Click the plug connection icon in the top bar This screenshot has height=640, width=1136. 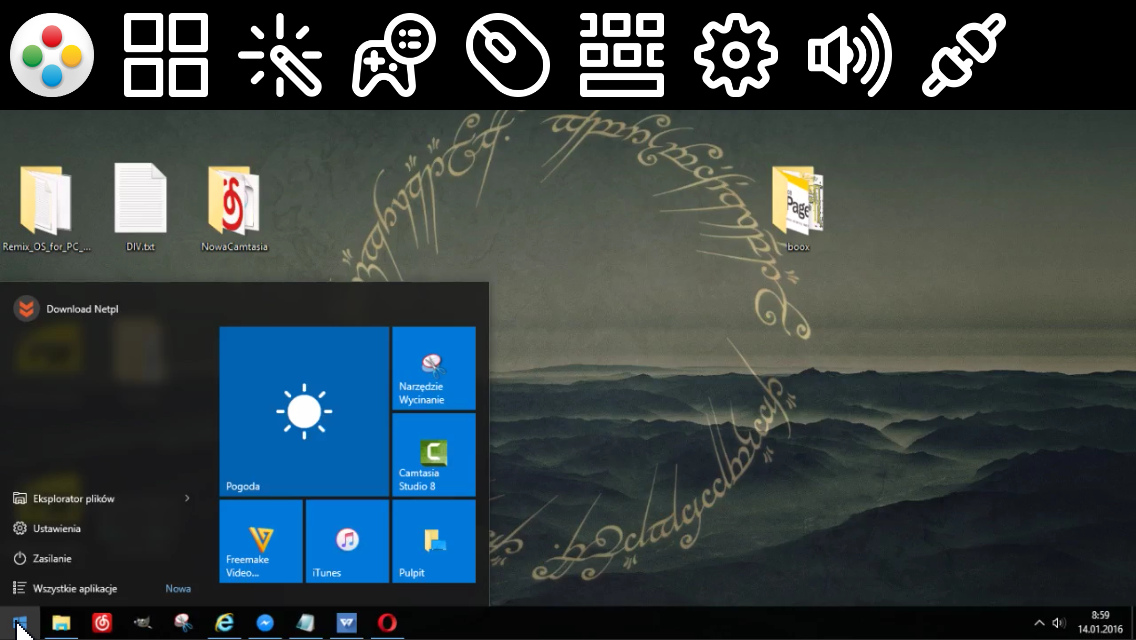(x=964, y=55)
